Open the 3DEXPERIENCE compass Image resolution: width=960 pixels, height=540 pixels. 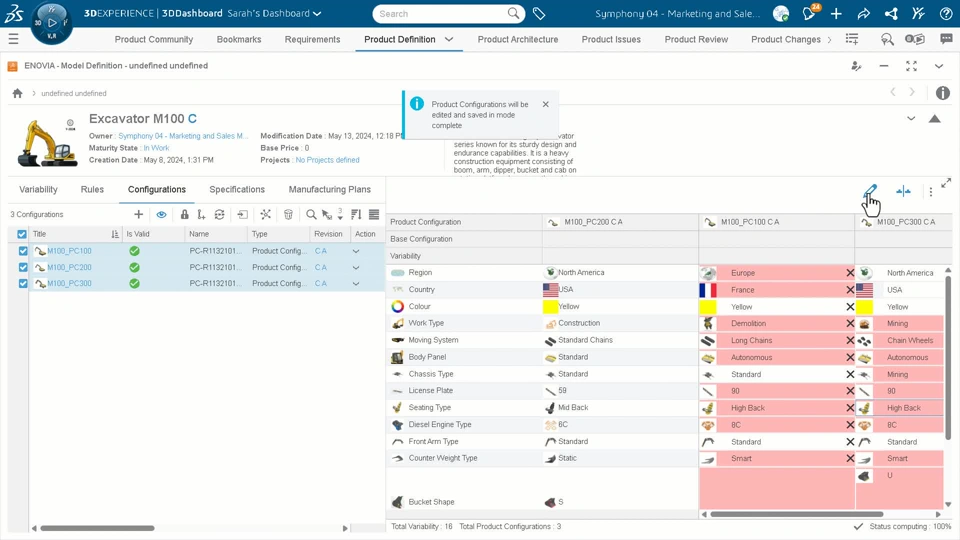(x=51, y=23)
